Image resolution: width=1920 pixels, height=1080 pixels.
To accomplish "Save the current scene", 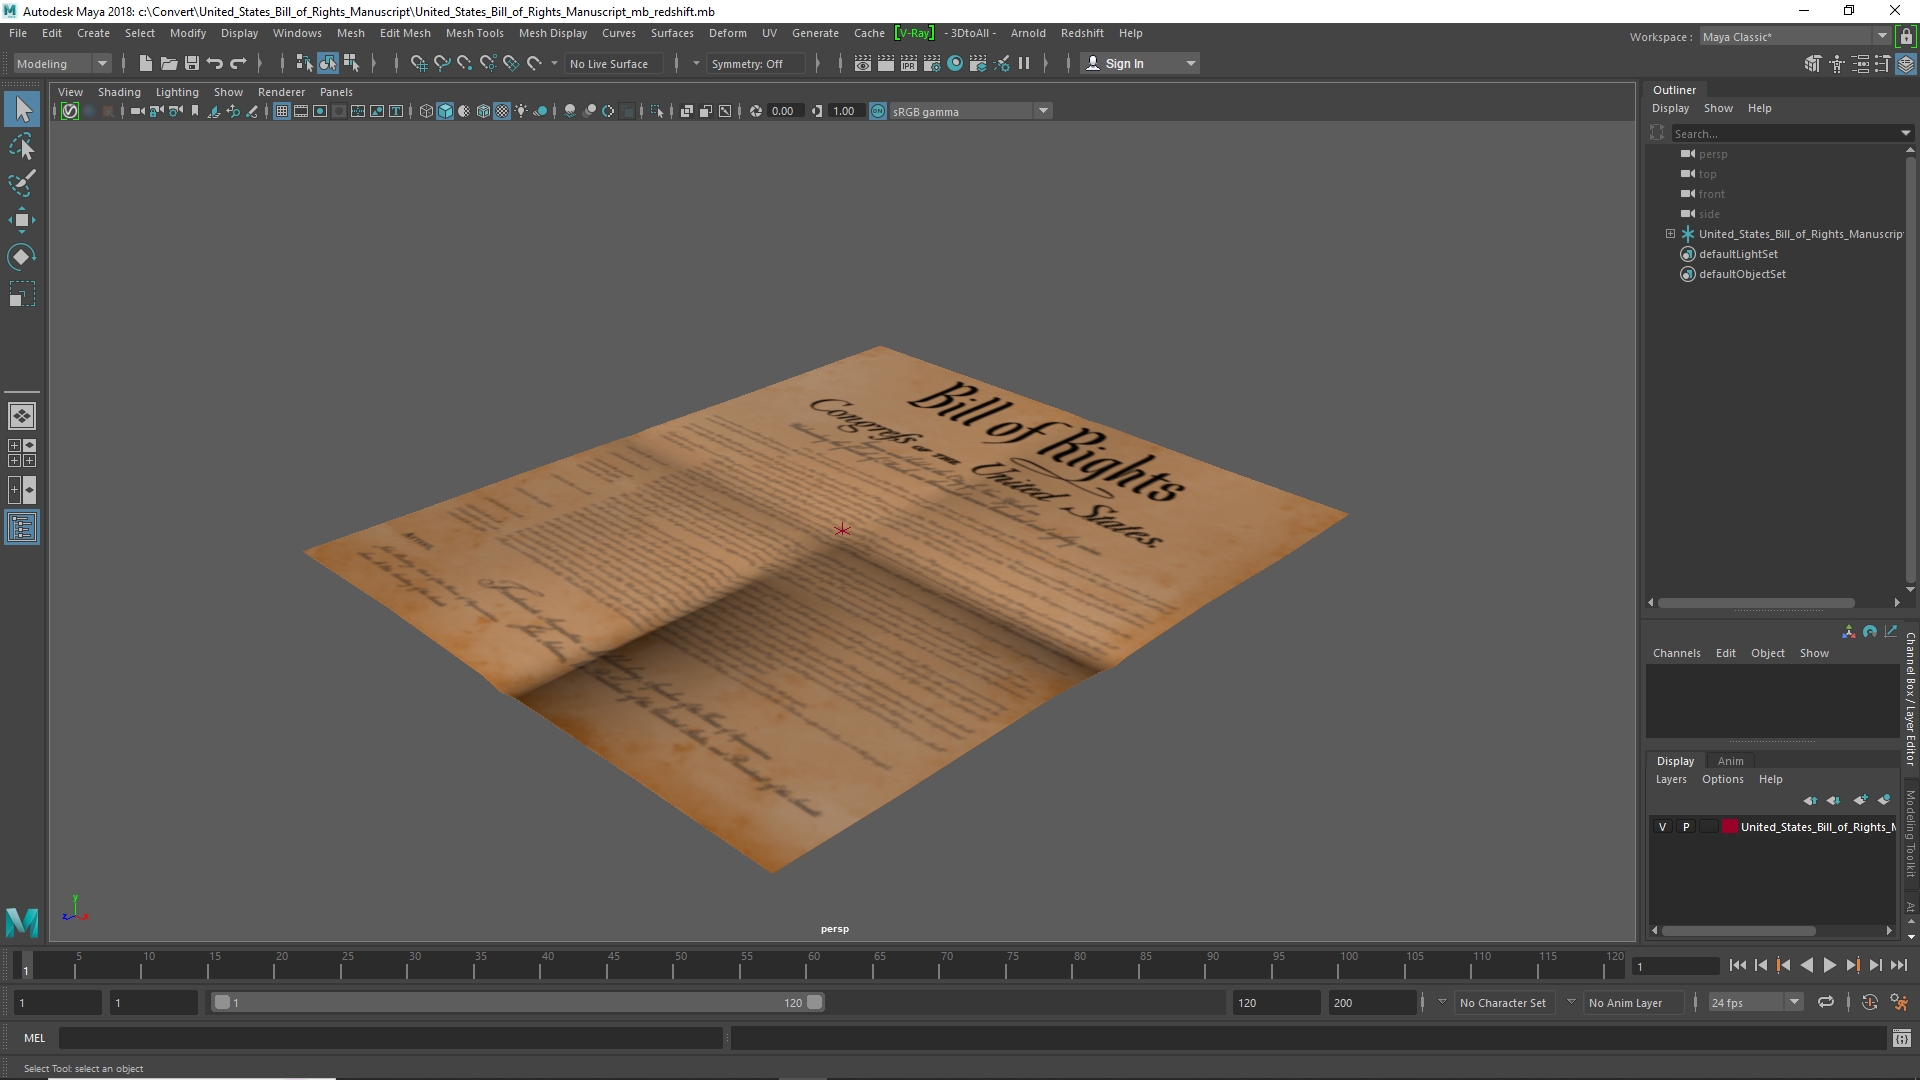I will 192,63.
